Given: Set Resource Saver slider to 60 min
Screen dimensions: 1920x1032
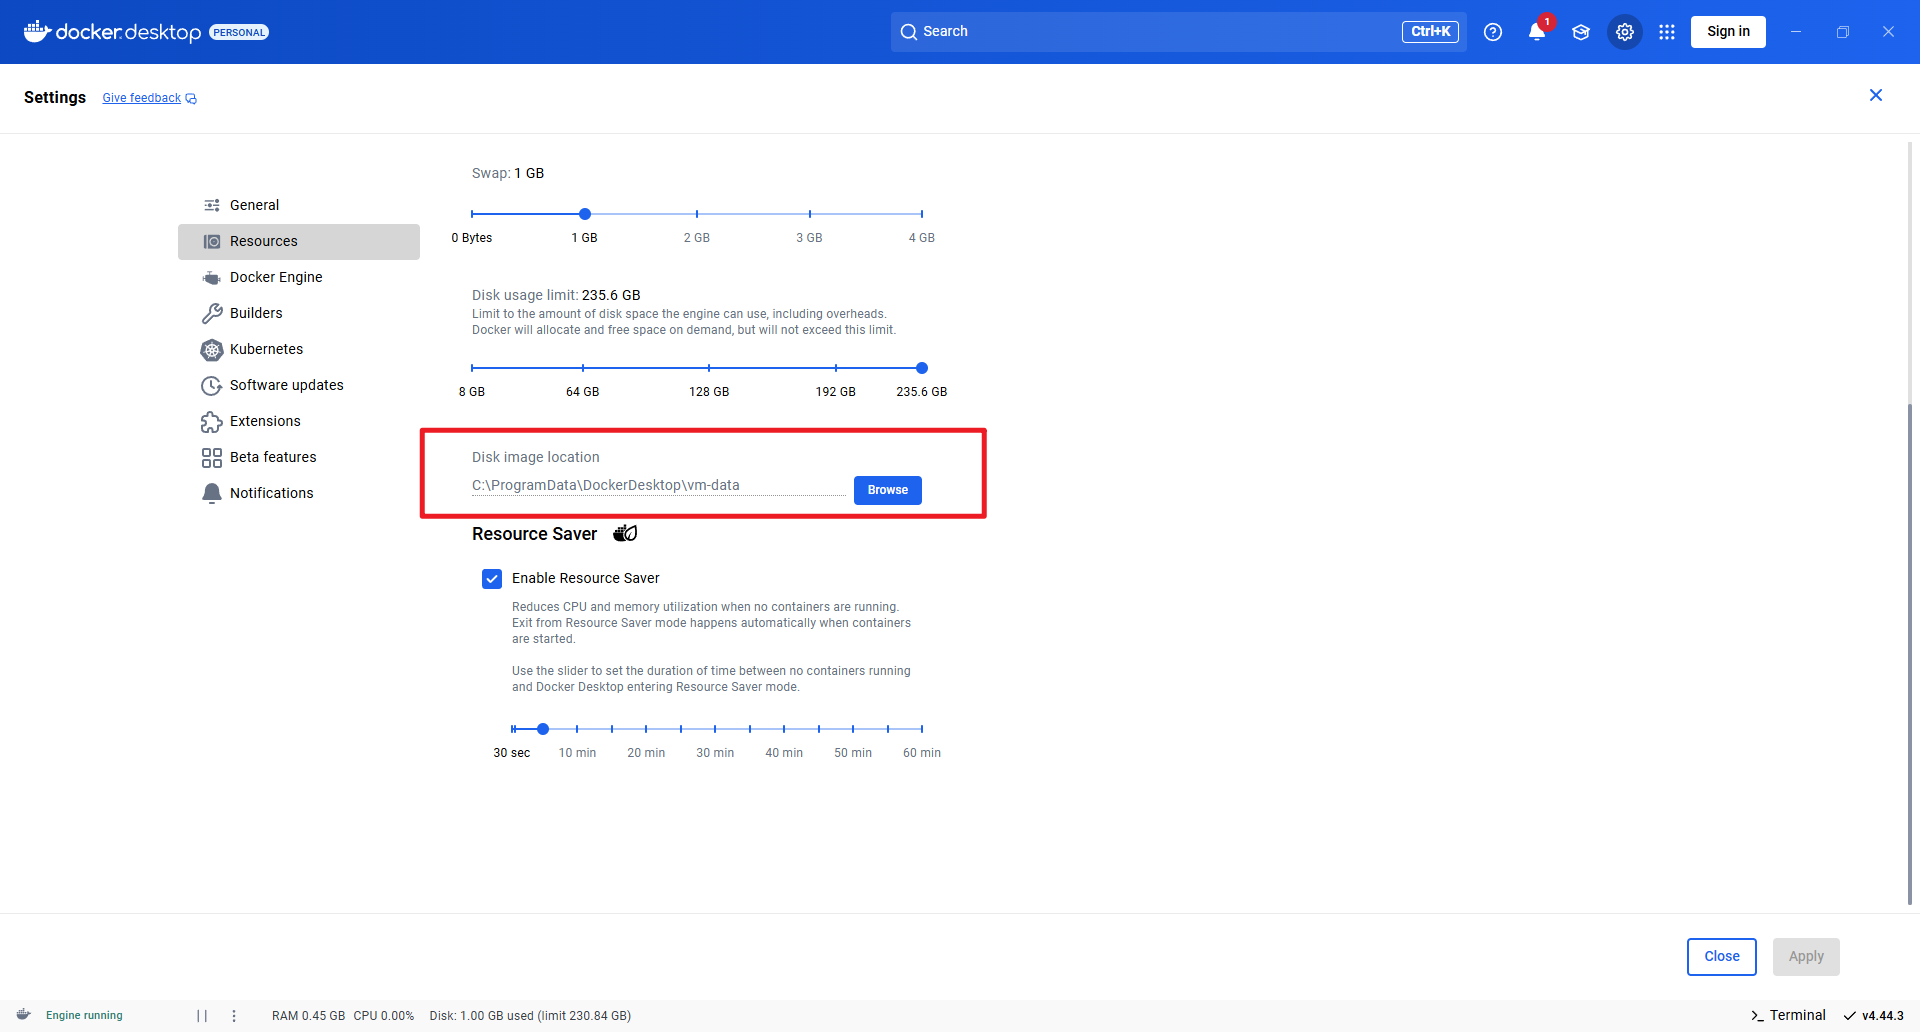Looking at the screenshot, I should tap(922, 729).
